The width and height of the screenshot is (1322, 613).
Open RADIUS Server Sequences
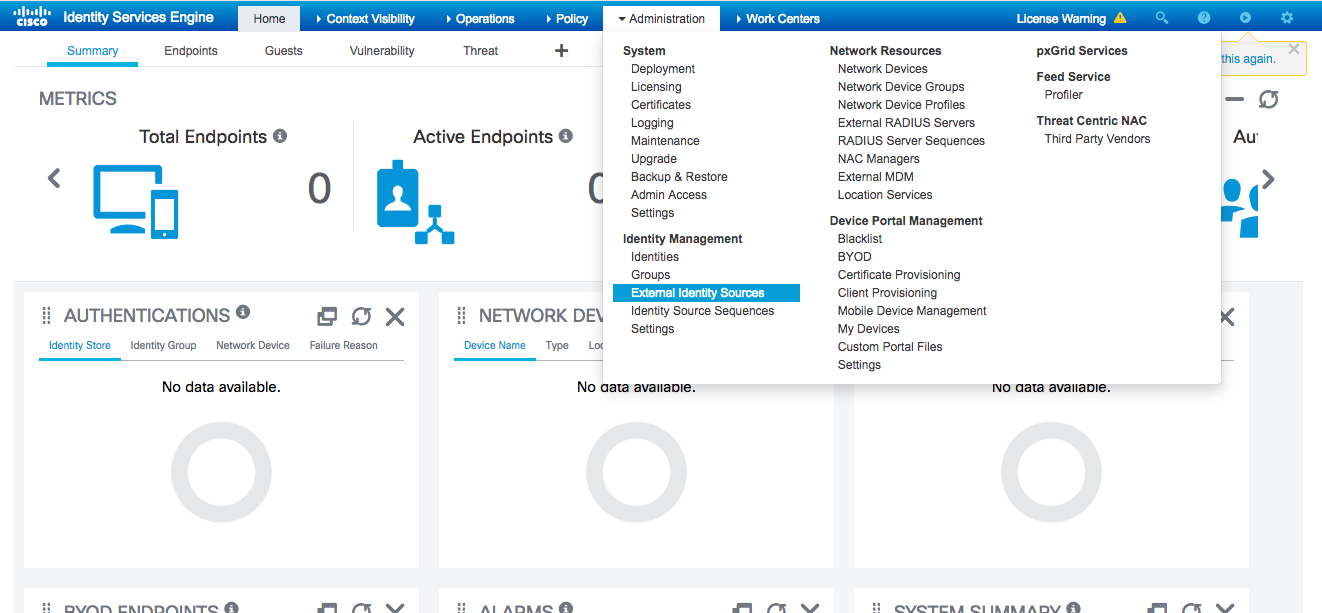click(911, 141)
